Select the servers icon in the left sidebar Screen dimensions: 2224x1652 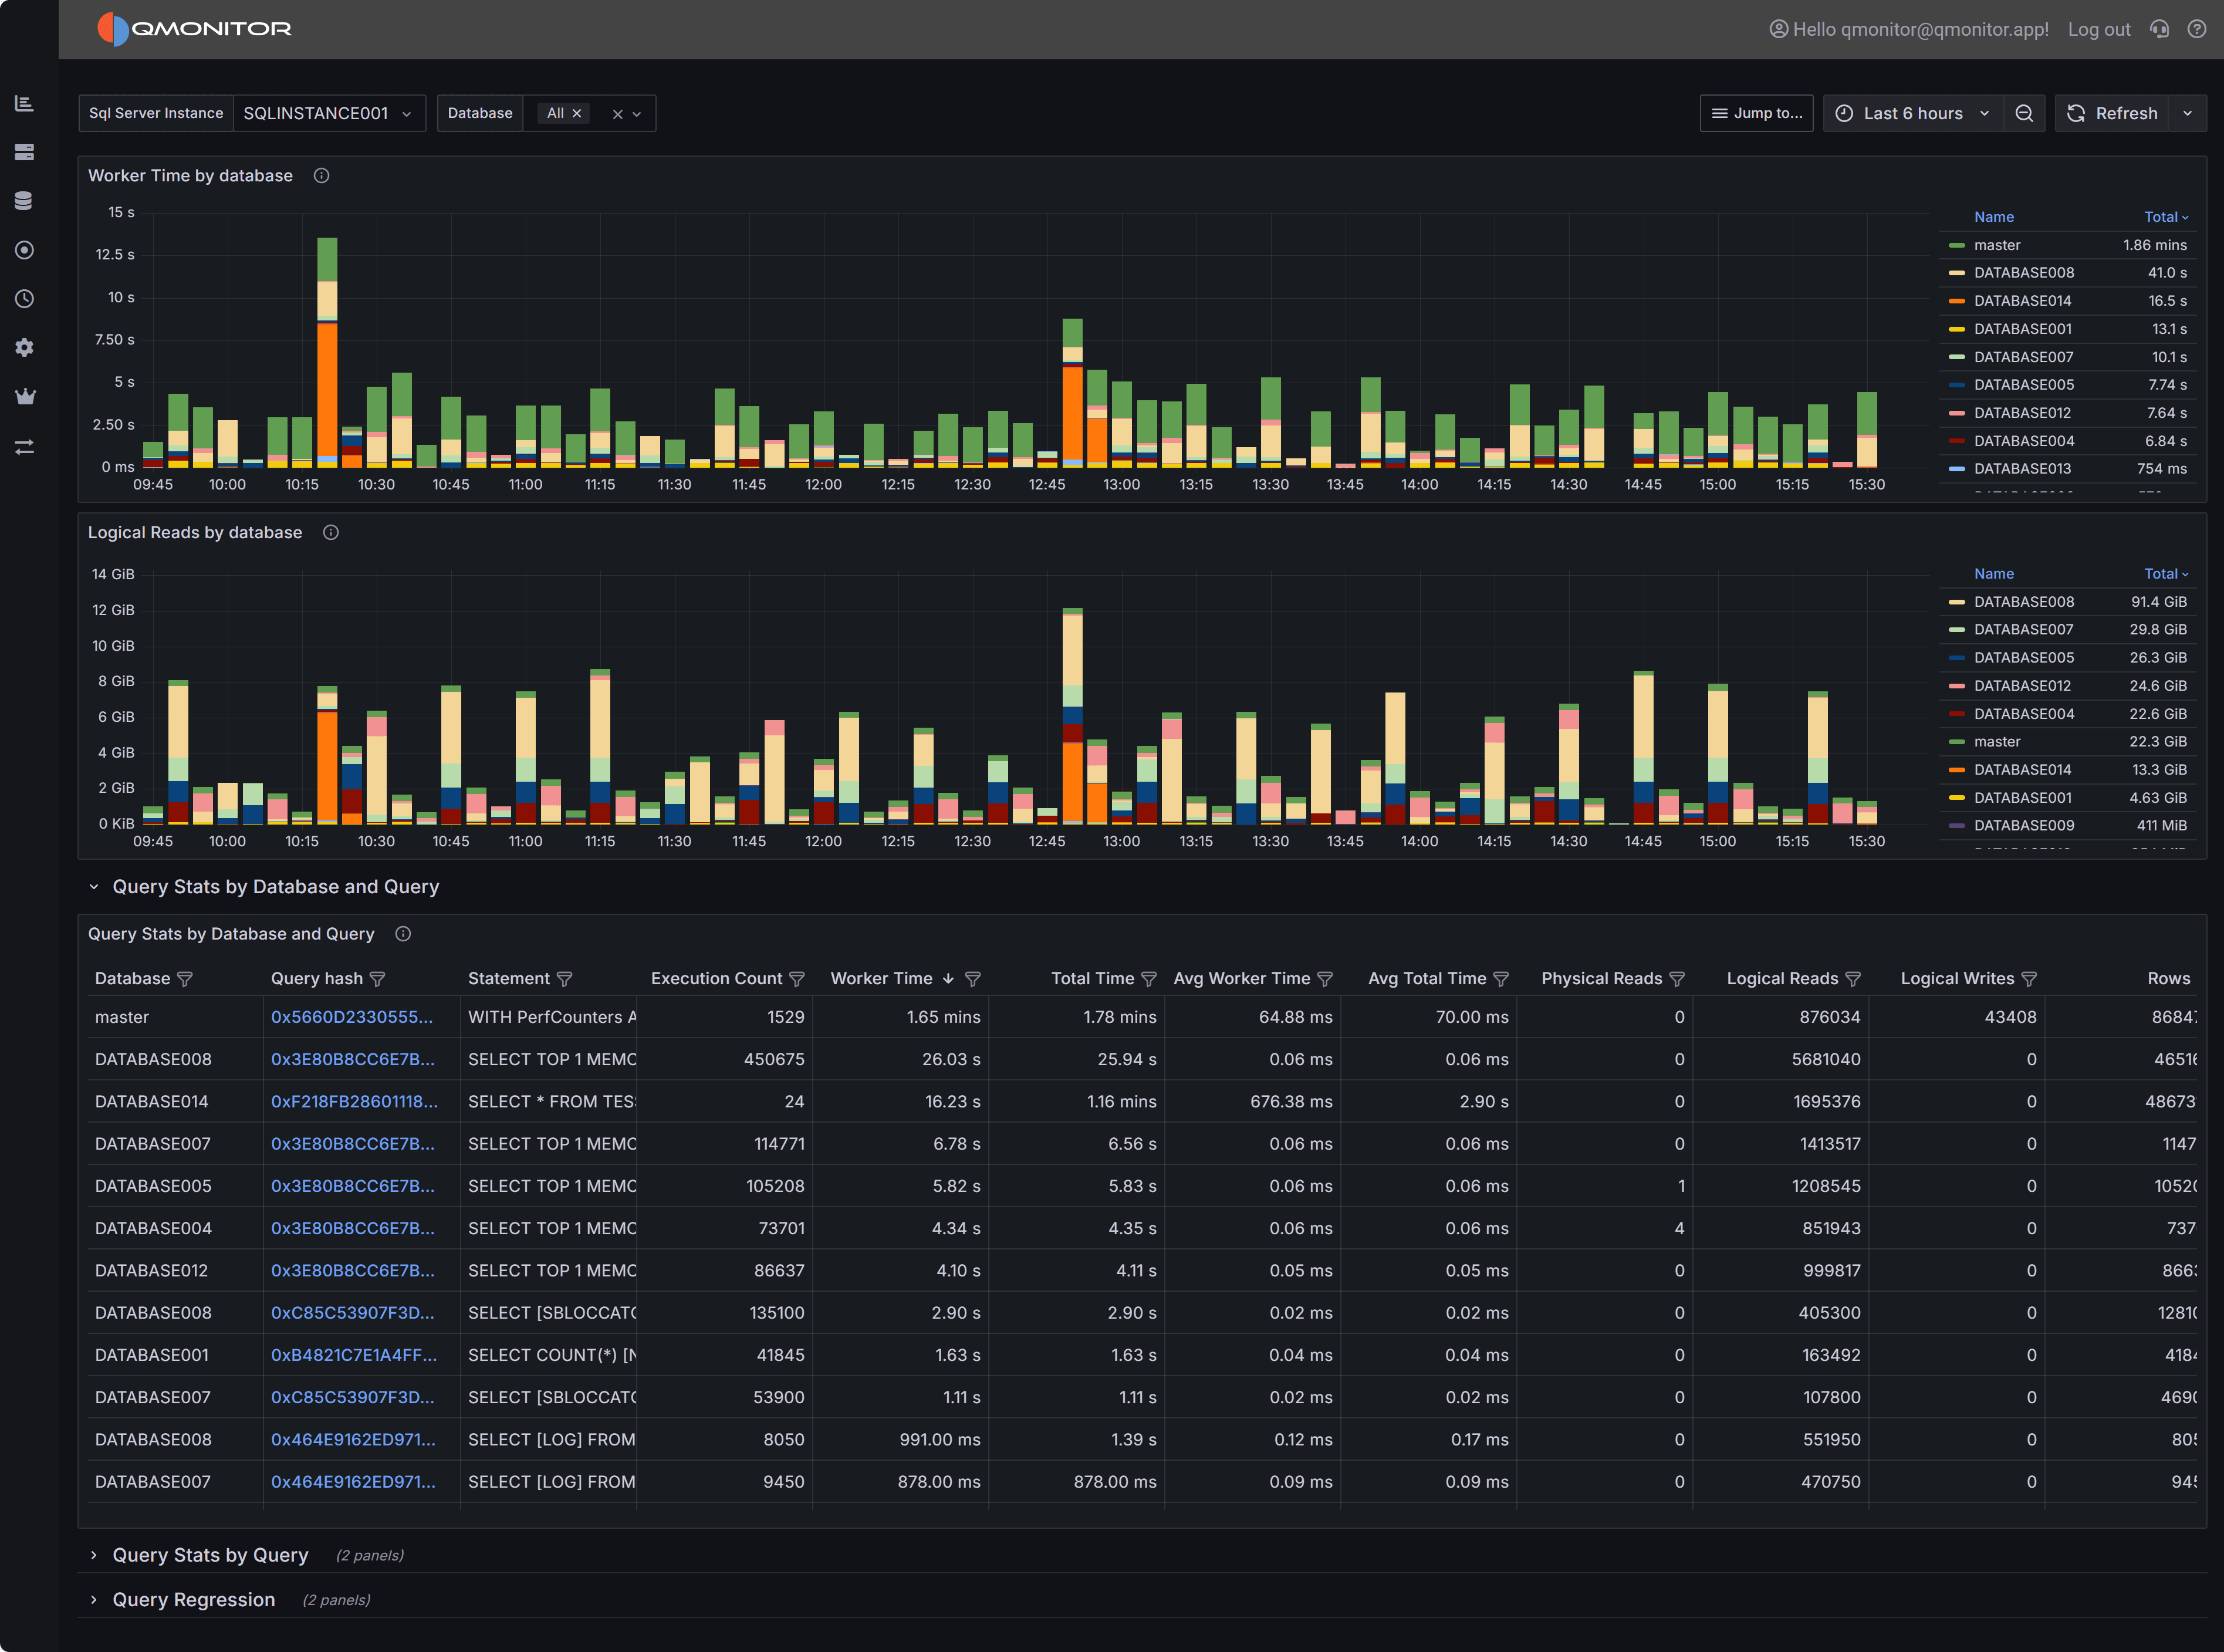(24, 151)
